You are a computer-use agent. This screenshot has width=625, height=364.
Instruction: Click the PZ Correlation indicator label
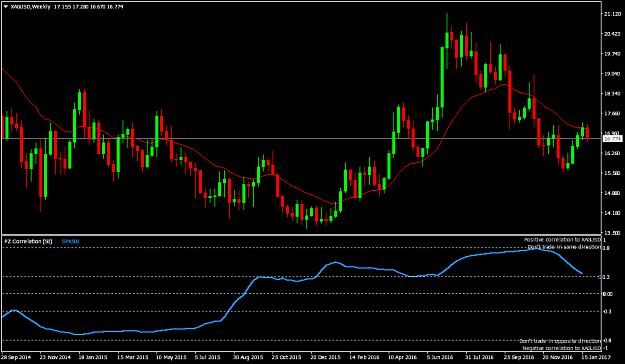pos(28,241)
